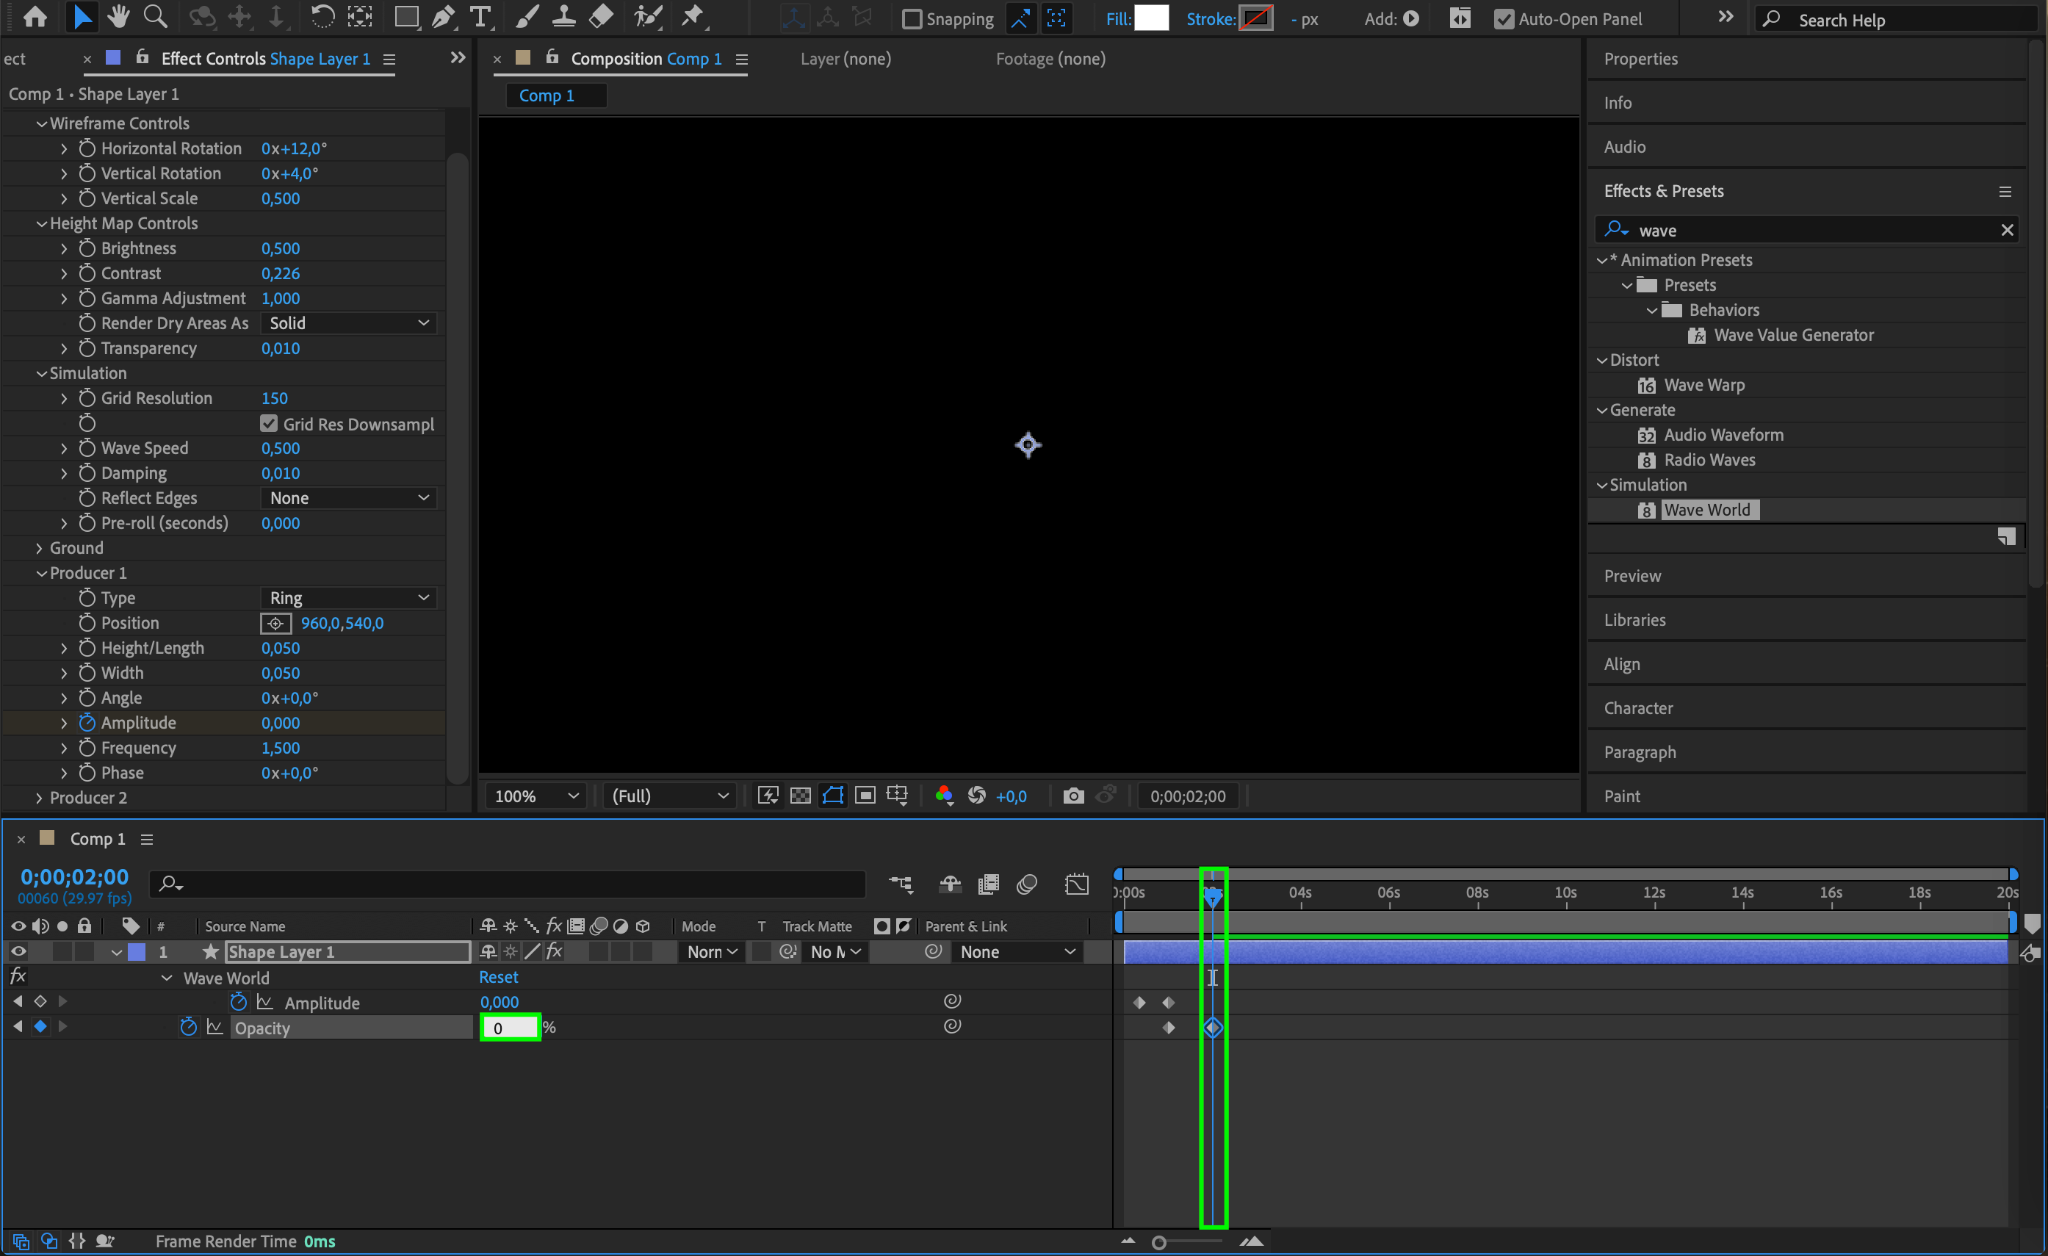This screenshot has height=1256, width=2048.
Task: Uncheck Grid Res Downsample checkbox
Action: 269,424
